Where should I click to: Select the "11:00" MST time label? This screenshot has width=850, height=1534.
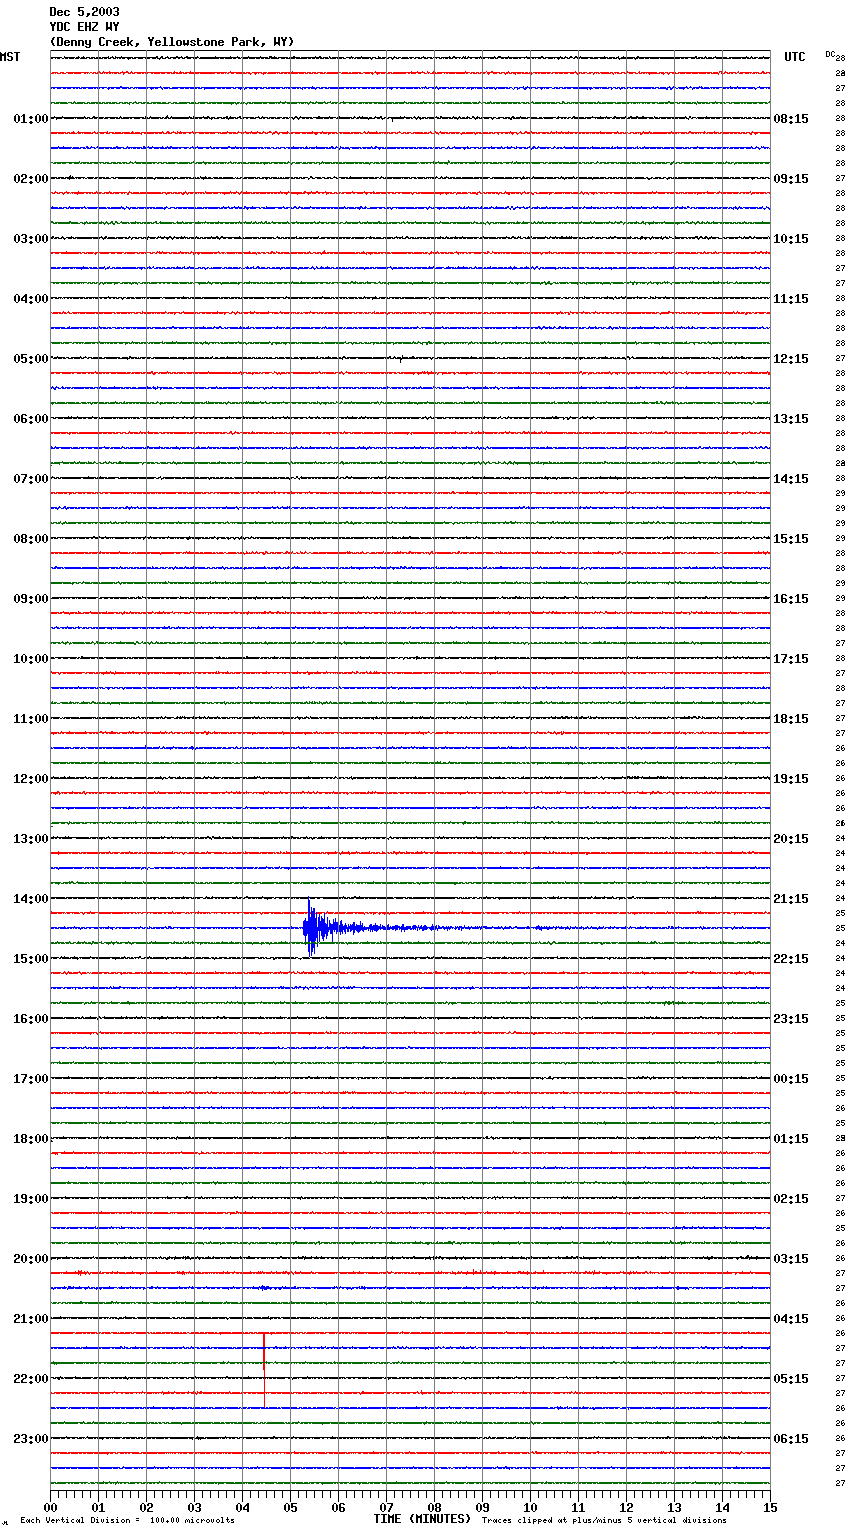click(x=31, y=719)
